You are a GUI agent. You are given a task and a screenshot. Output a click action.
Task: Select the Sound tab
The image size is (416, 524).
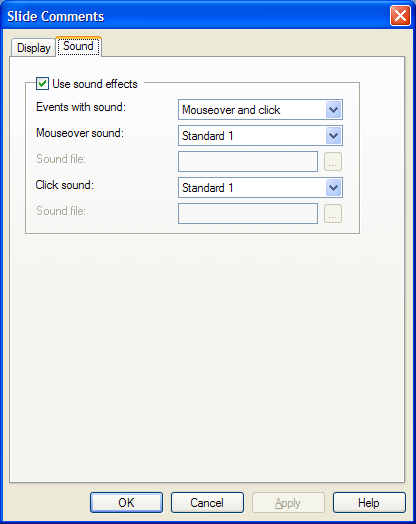point(79,46)
